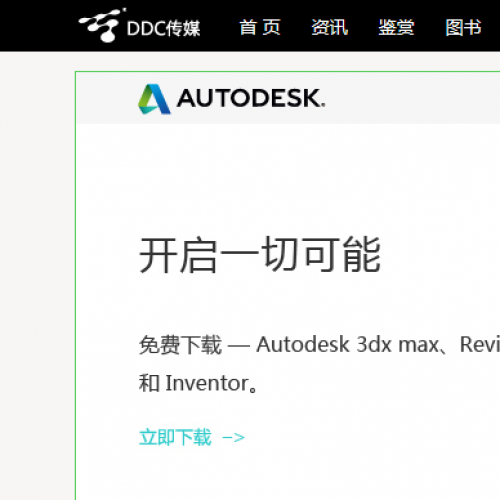Viewport: 500px width, 500px height.
Task: Click the 免费下载 — Autodesk 3dx max description text
Action: click(x=319, y=344)
